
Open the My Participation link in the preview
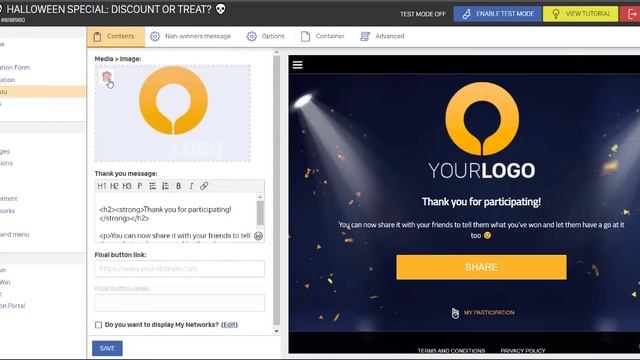pyautogui.click(x=489, y=313)
